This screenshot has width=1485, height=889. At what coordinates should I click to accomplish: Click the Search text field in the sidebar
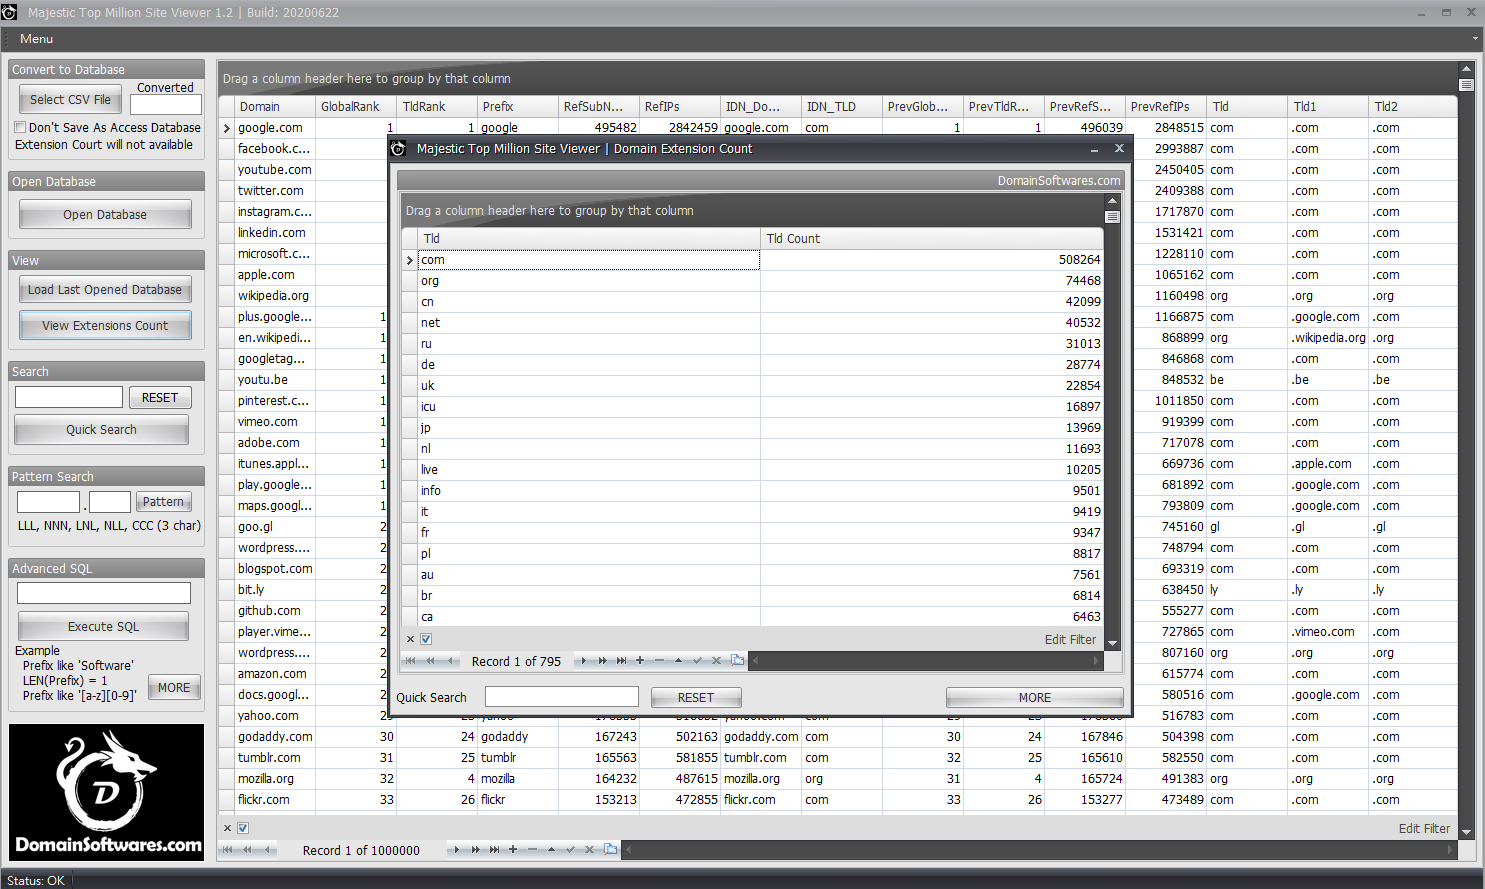(69, 397)
